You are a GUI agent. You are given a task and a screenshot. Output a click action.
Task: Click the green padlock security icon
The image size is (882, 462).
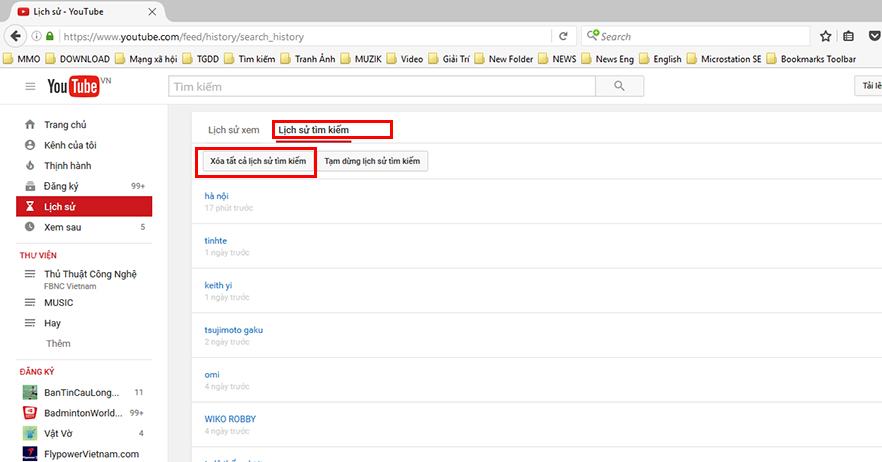pyautogui.click(x=50, y=36)
